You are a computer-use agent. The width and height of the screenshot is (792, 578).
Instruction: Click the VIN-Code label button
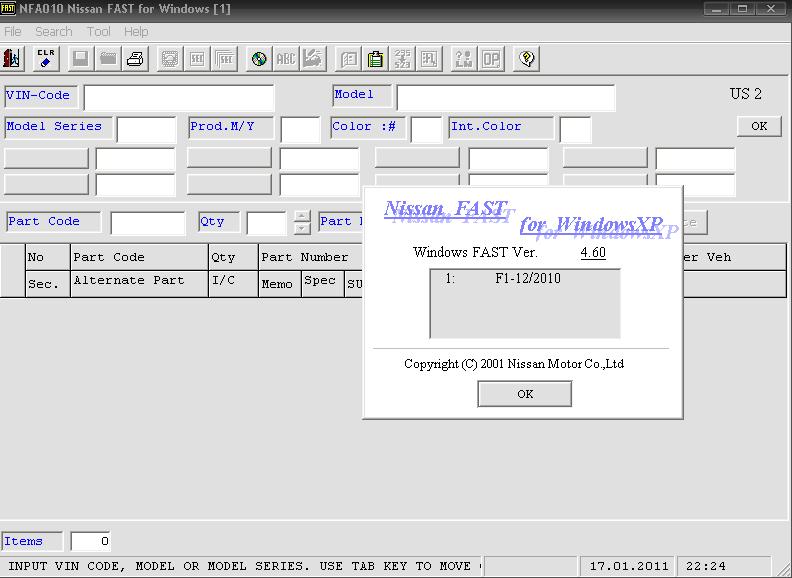coord(41,97)
